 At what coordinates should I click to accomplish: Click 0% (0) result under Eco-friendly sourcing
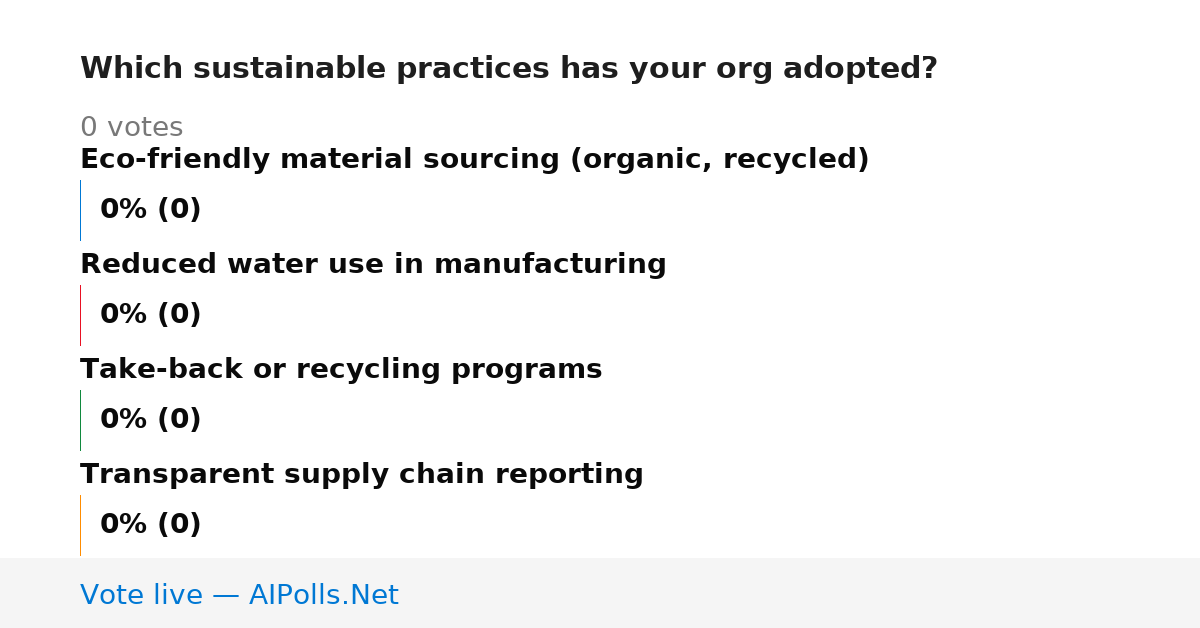[x=151, y=210]
